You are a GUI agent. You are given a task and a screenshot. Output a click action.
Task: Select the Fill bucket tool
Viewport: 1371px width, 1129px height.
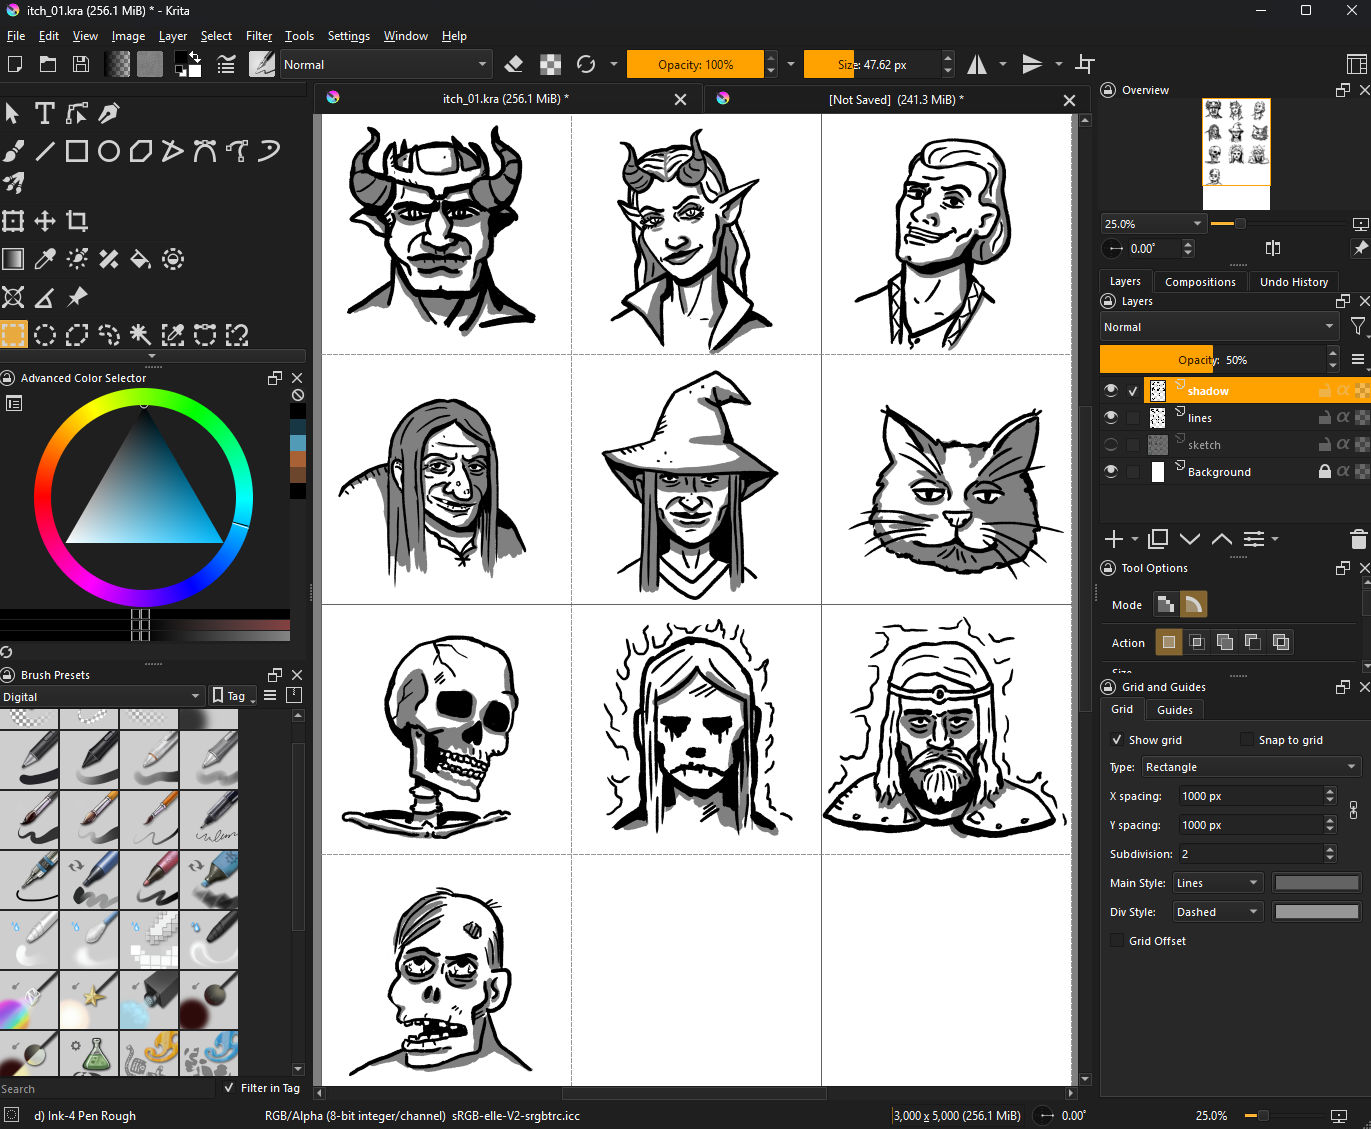click(x=141, y=260)
